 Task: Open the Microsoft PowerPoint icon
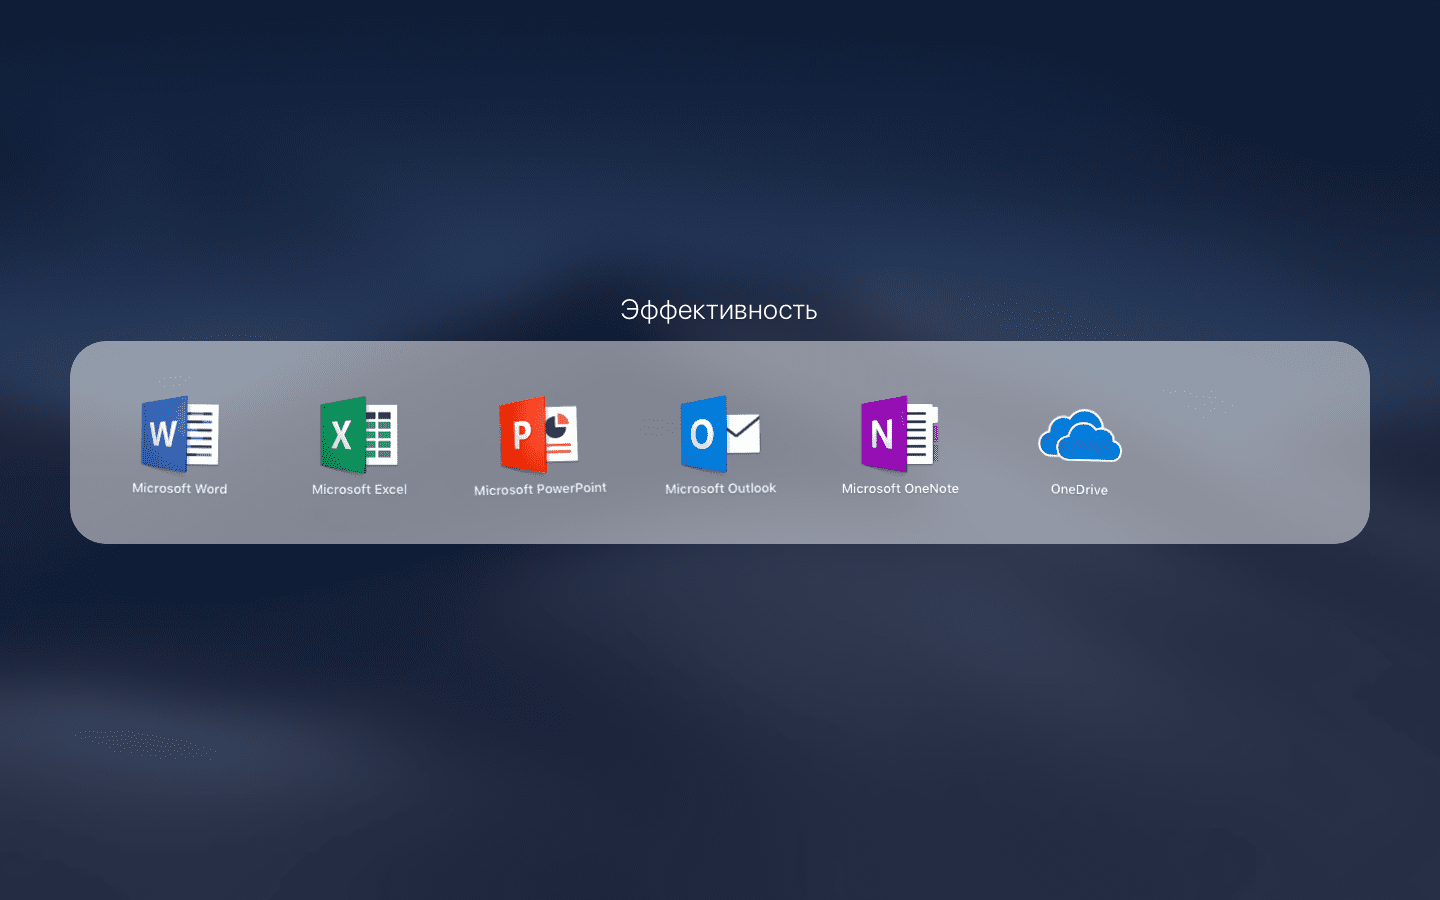coord(540,434)
